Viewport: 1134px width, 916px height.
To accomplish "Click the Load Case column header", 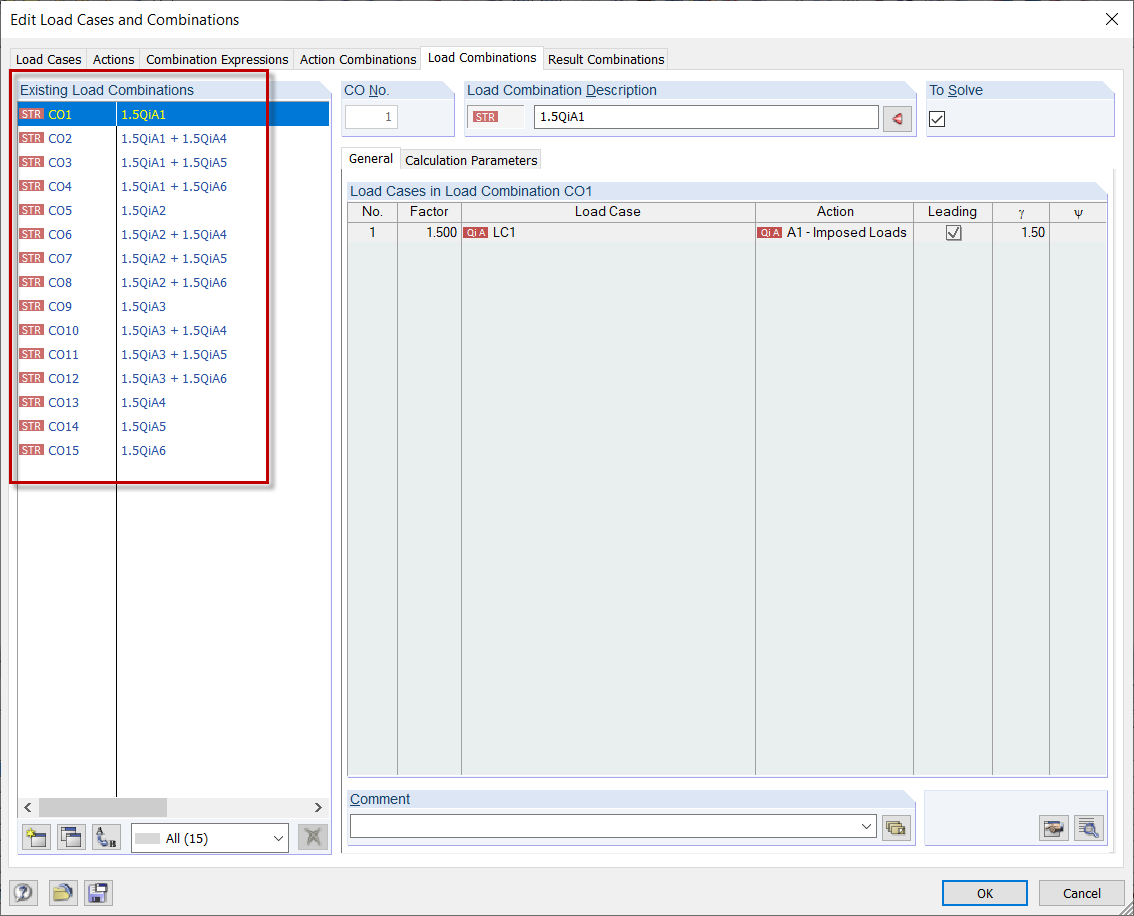I will (x=608, y=212).
